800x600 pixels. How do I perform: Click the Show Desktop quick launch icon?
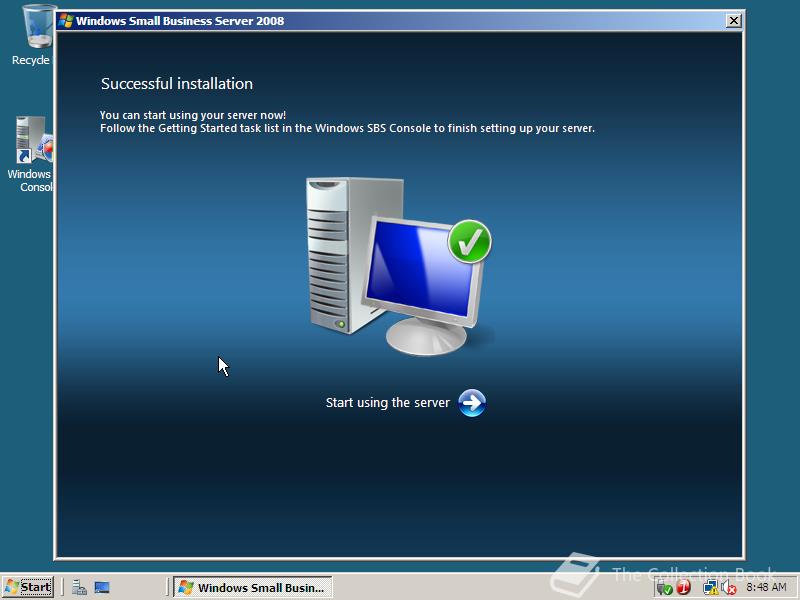click(x=102, y=588)
